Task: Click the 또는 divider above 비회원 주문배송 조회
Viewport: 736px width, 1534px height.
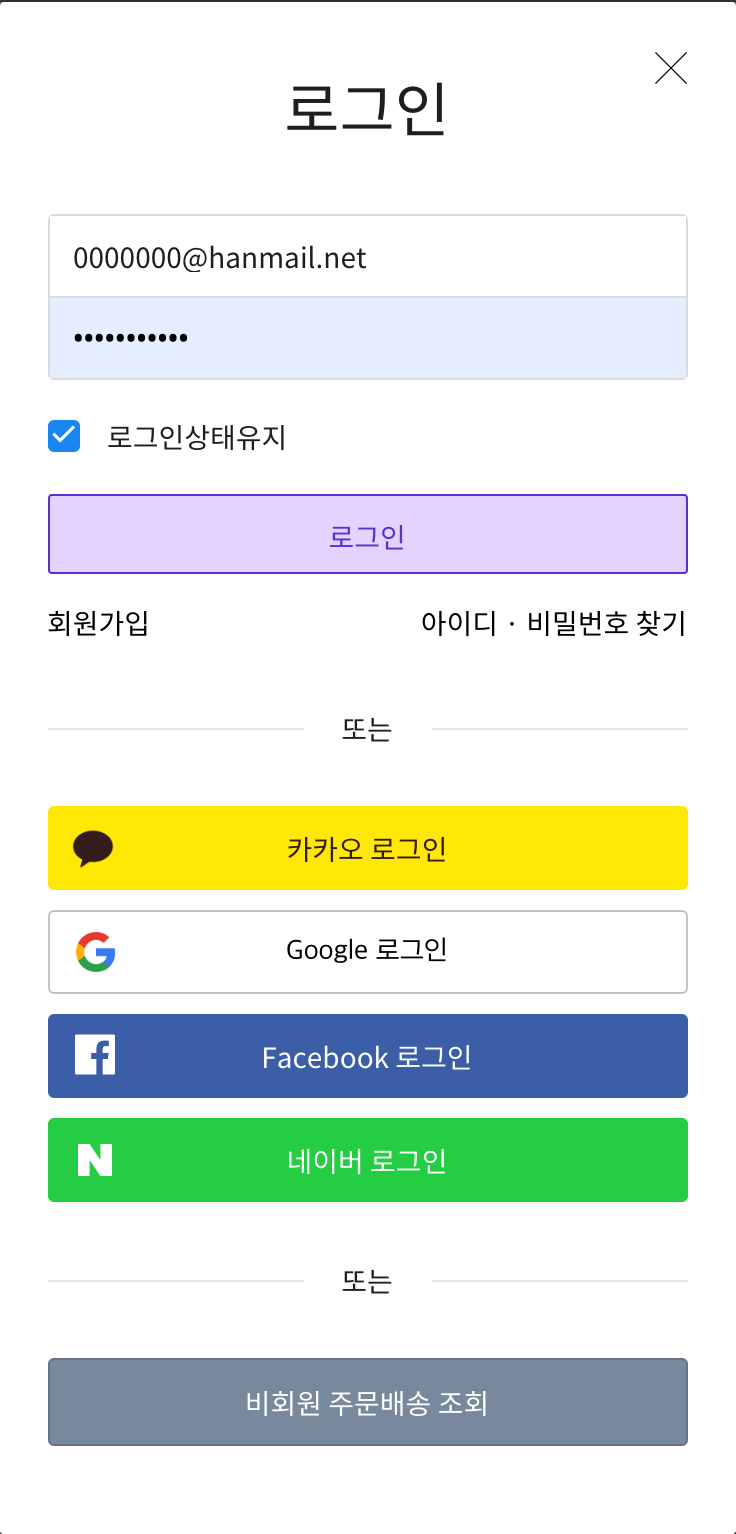Action: (x=367, y=1281)
